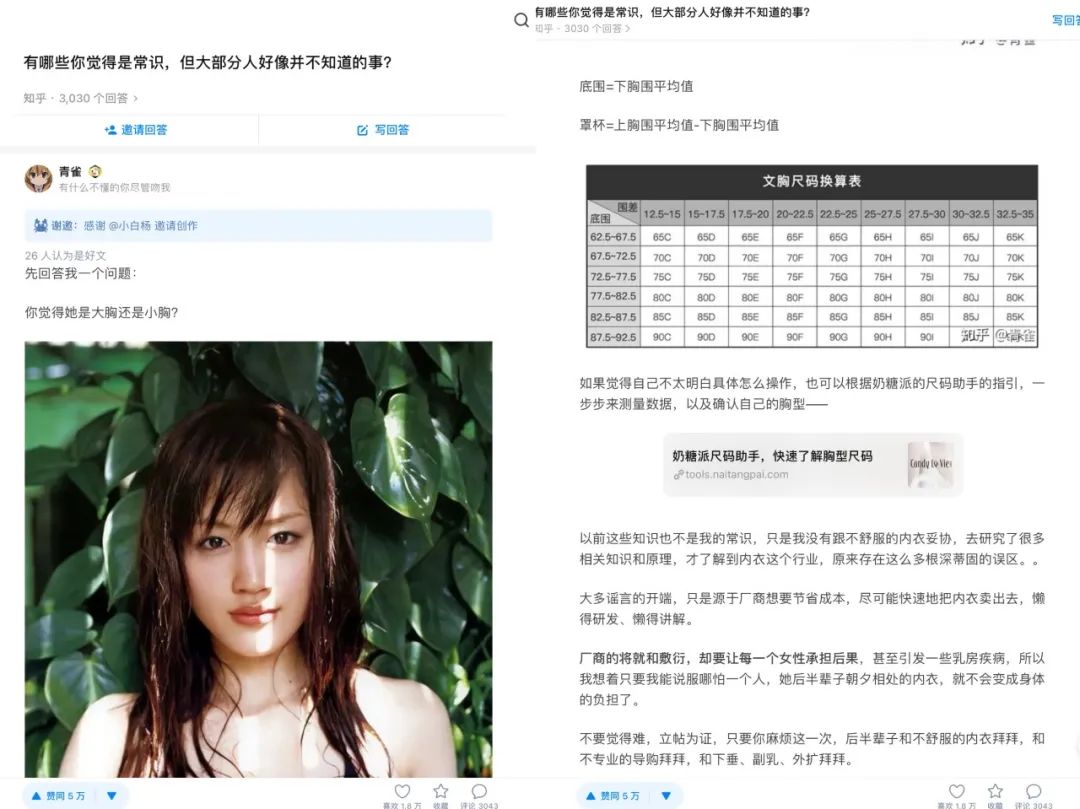This screenshot has height=809, width=1080.
Task: Toggle the downvote triangle in left bottom bar
Action: coord(112,796)
